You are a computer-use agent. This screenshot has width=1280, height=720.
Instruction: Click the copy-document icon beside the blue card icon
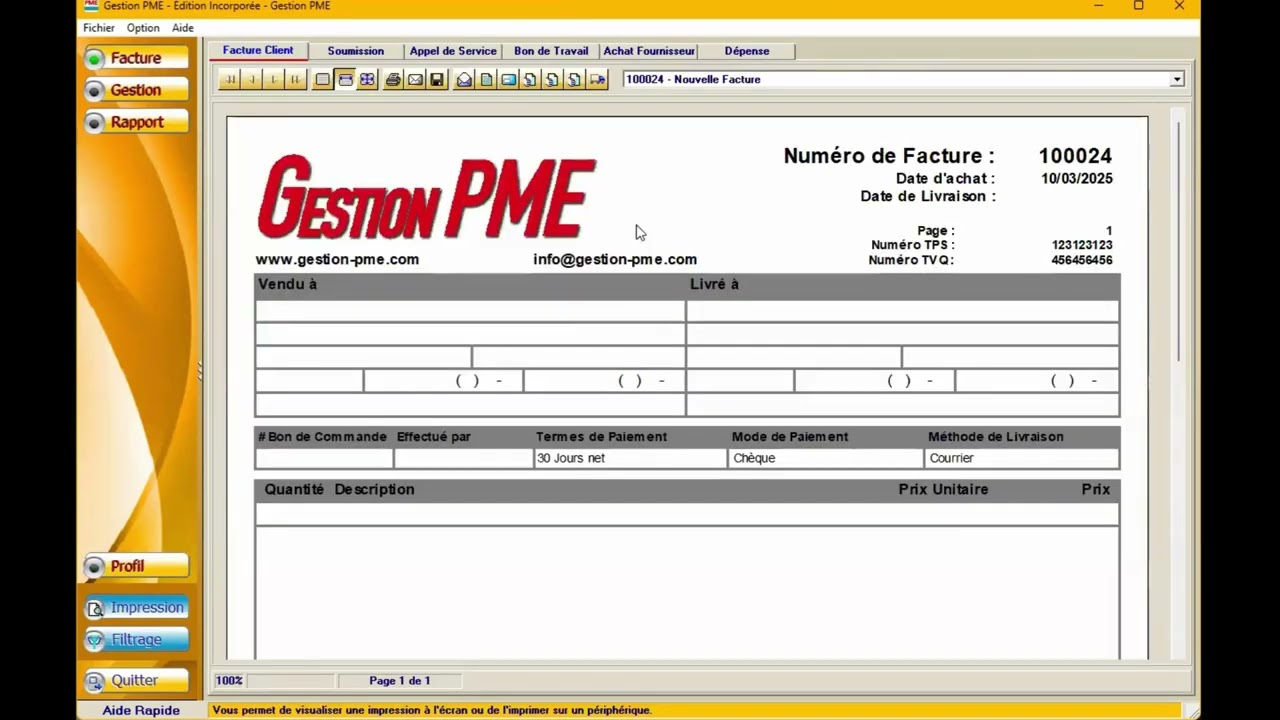pos(530,80)
